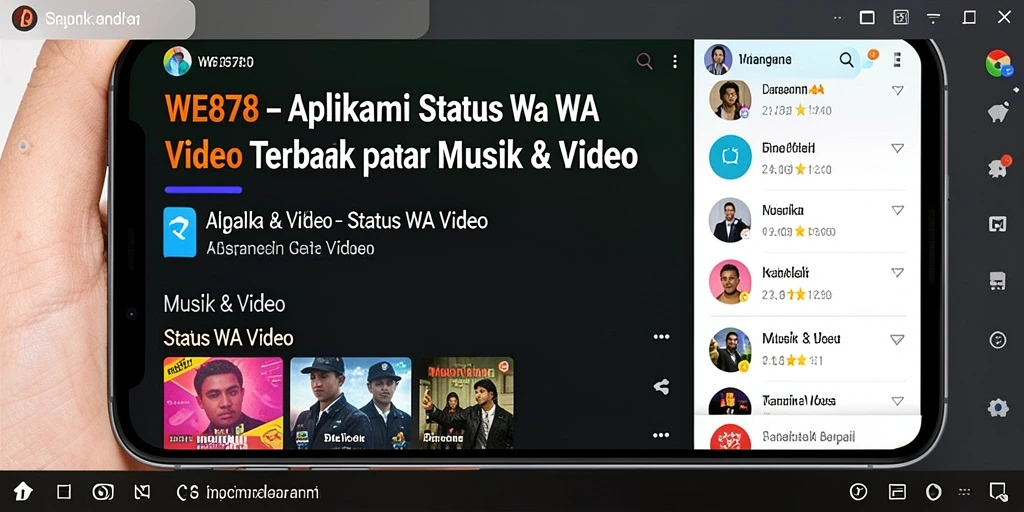Expand the first contact row's dropdown arrow
1024x512 pixels.
[897, 90]
